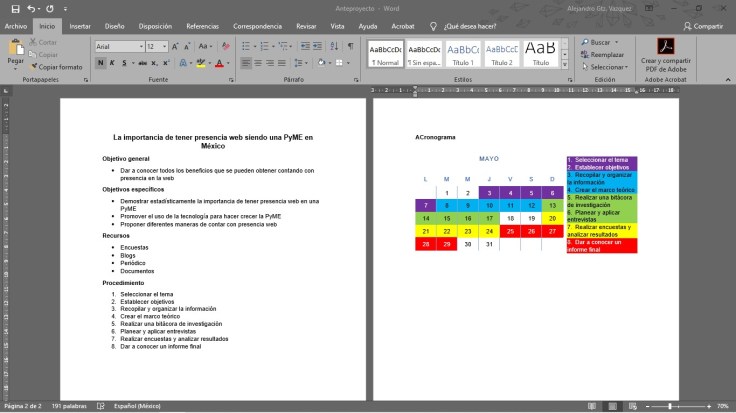Sort the selected text alphabetically
736x413 pixels.
tap(334, 46)
